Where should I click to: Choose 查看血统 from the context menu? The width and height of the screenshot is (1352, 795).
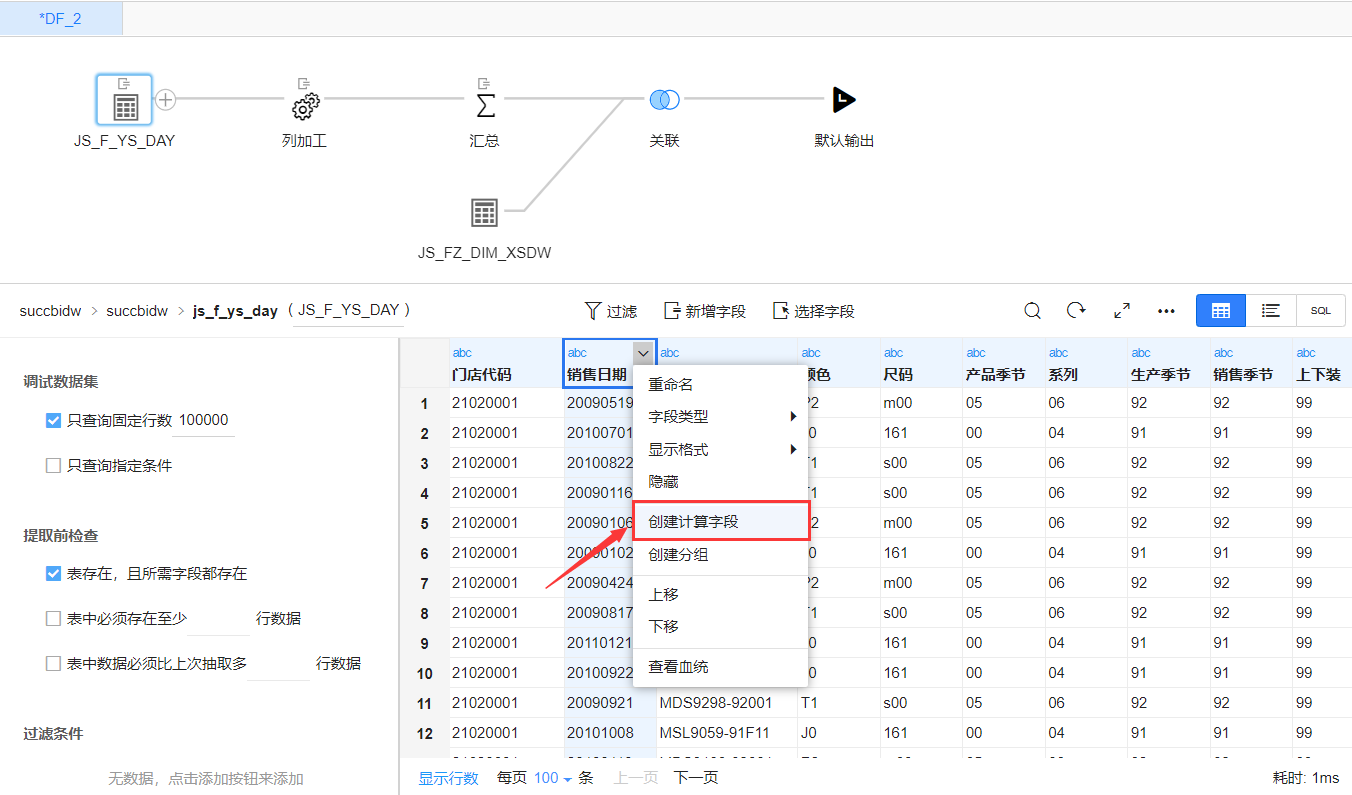(x=720, y=667)
